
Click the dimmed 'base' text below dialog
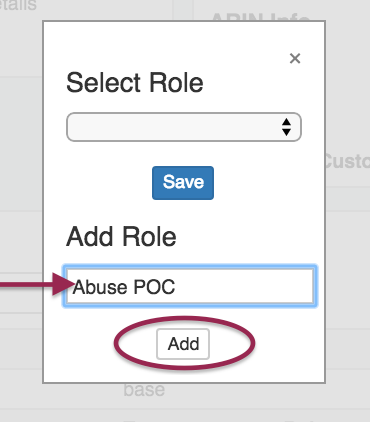[x=144, y=390]
